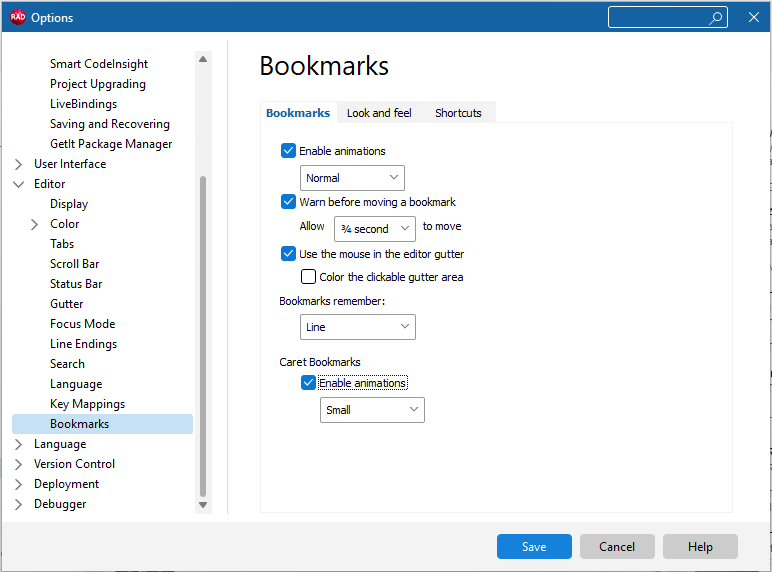The width and height of the screenshot is (772, 572).
Task: Open the ¾ second delay dropdown
Action: (375, 229)
